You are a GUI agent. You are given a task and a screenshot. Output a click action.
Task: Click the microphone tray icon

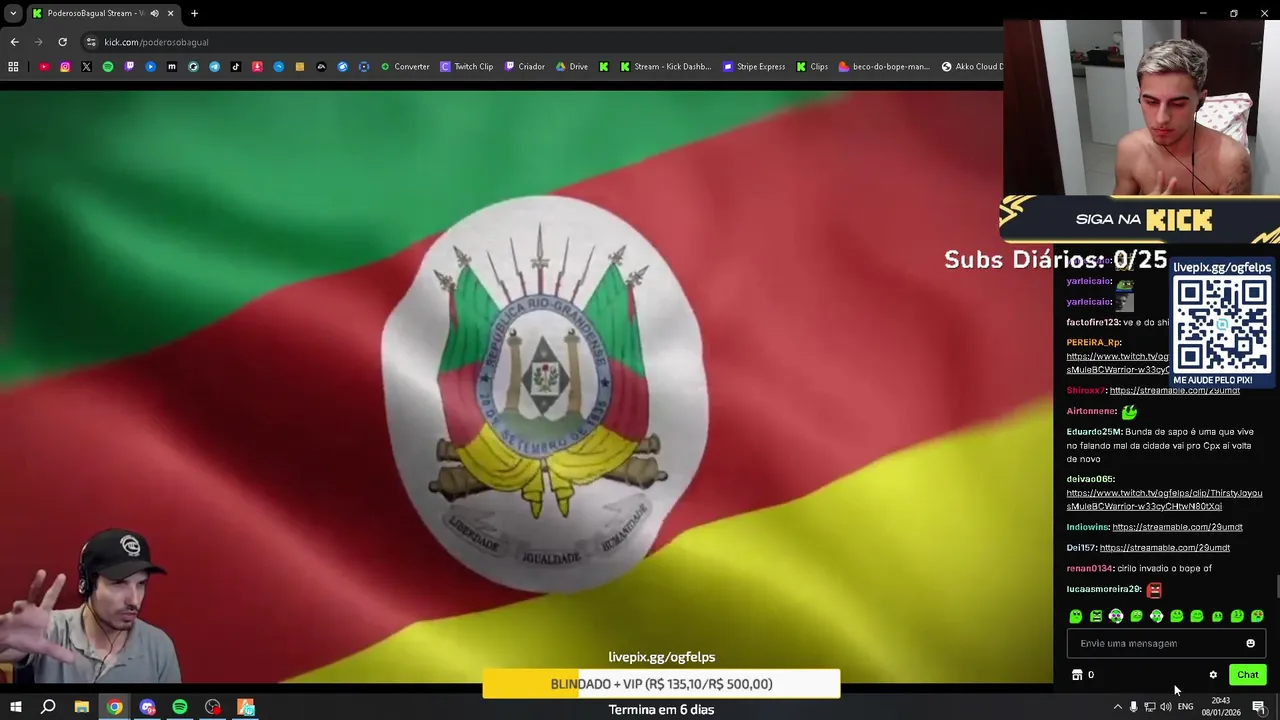pyautogui.click(x=1133, y=707)
